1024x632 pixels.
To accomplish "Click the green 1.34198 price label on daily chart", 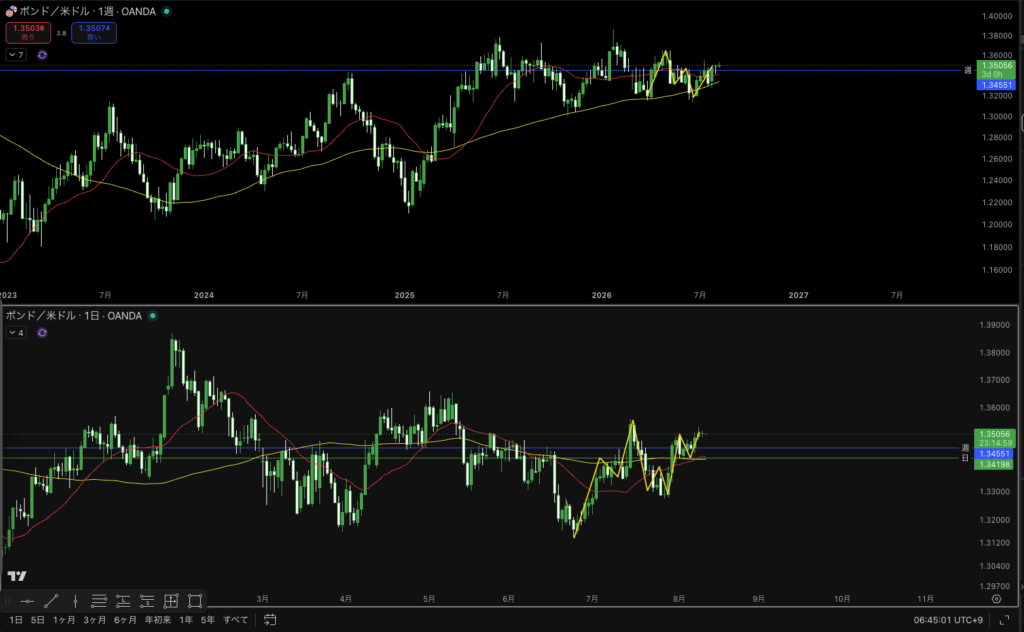I will 995,464.
